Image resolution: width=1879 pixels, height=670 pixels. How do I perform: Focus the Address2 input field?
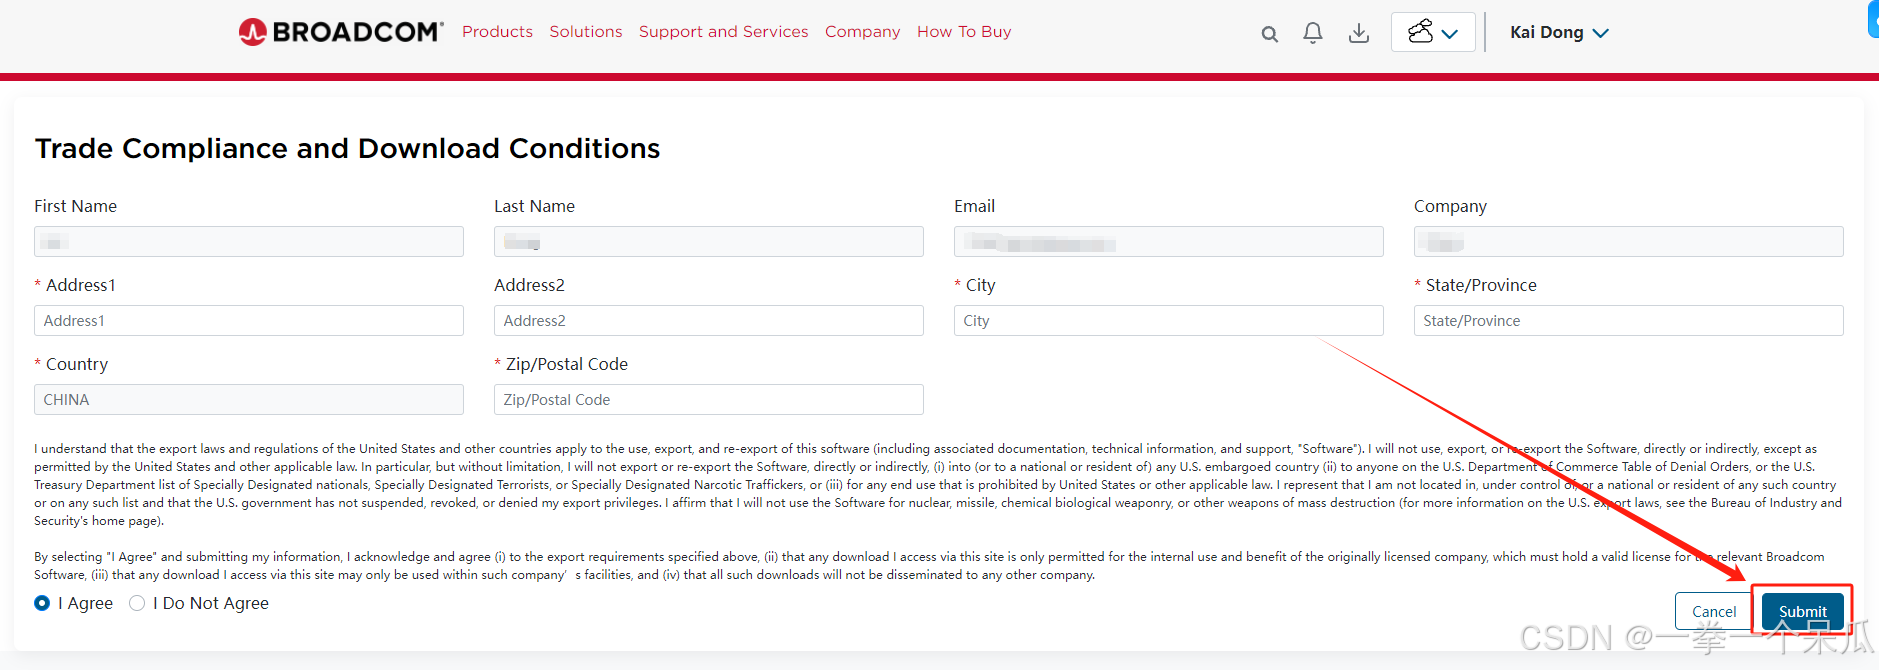[709, 321]
